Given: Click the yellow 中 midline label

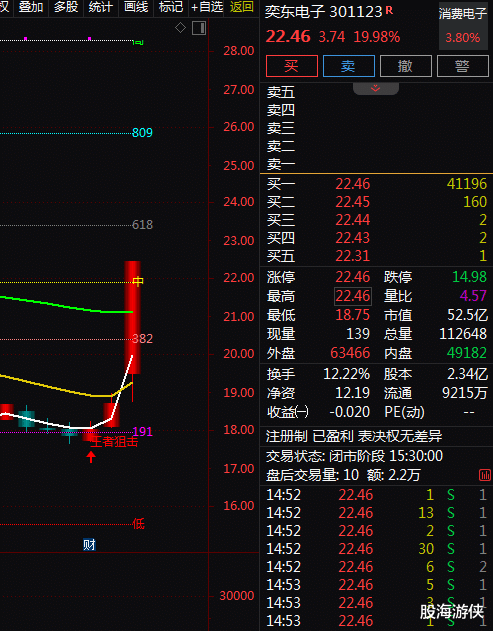Looking at the screenshot, I should (x=138, y=281).
